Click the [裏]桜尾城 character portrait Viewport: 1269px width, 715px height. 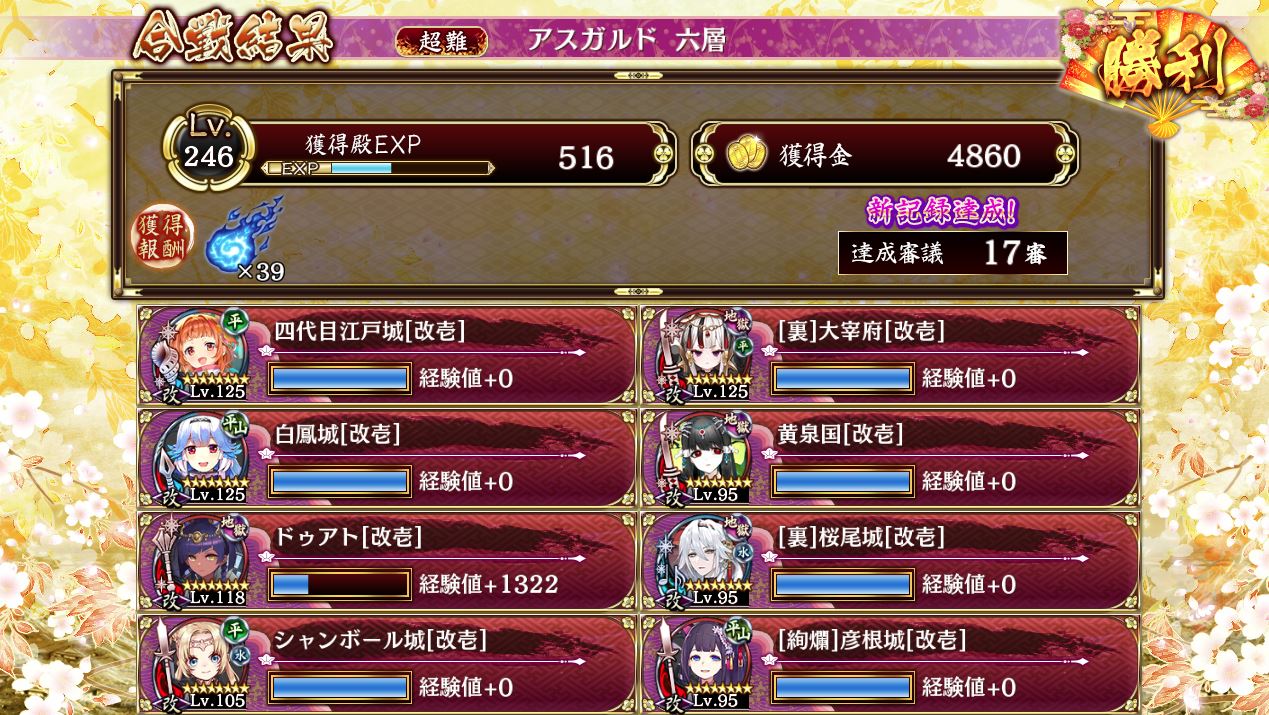[703, 561]
